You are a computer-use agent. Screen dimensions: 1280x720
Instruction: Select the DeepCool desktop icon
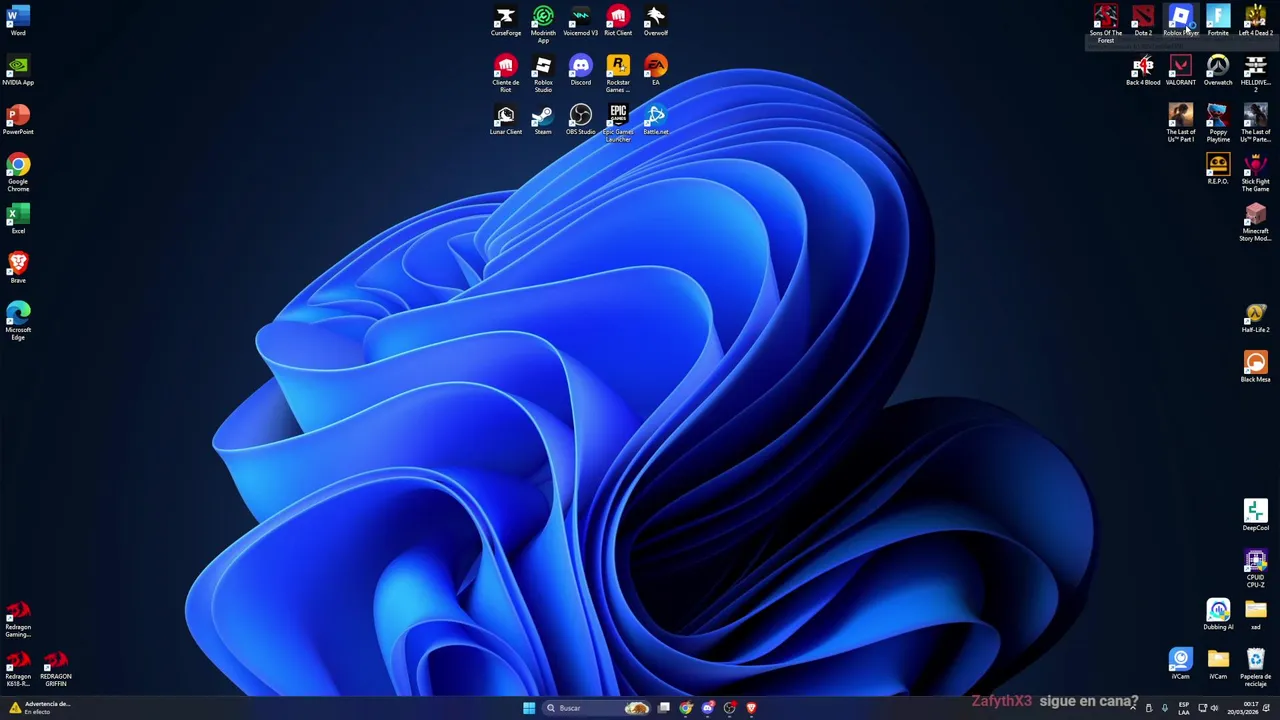[x=1255, y=516]
